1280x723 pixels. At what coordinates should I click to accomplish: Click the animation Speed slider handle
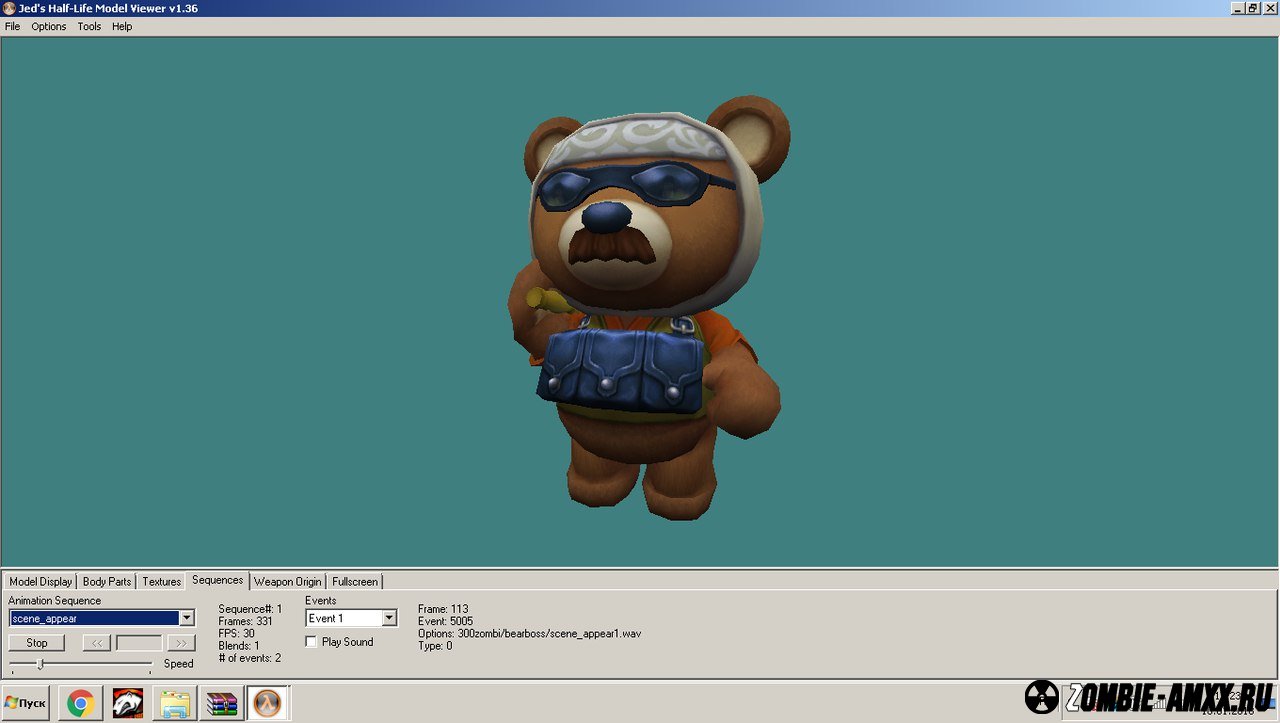point(41,664)
